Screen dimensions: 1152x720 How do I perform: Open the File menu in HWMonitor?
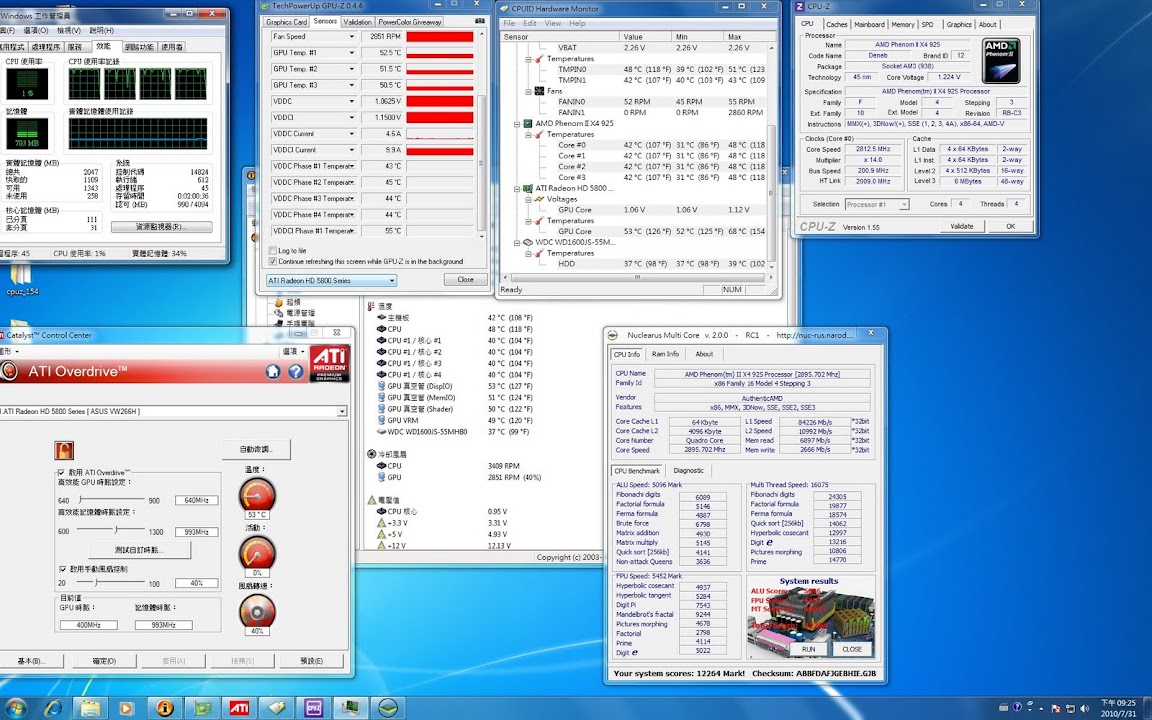[x=509, y=24]
